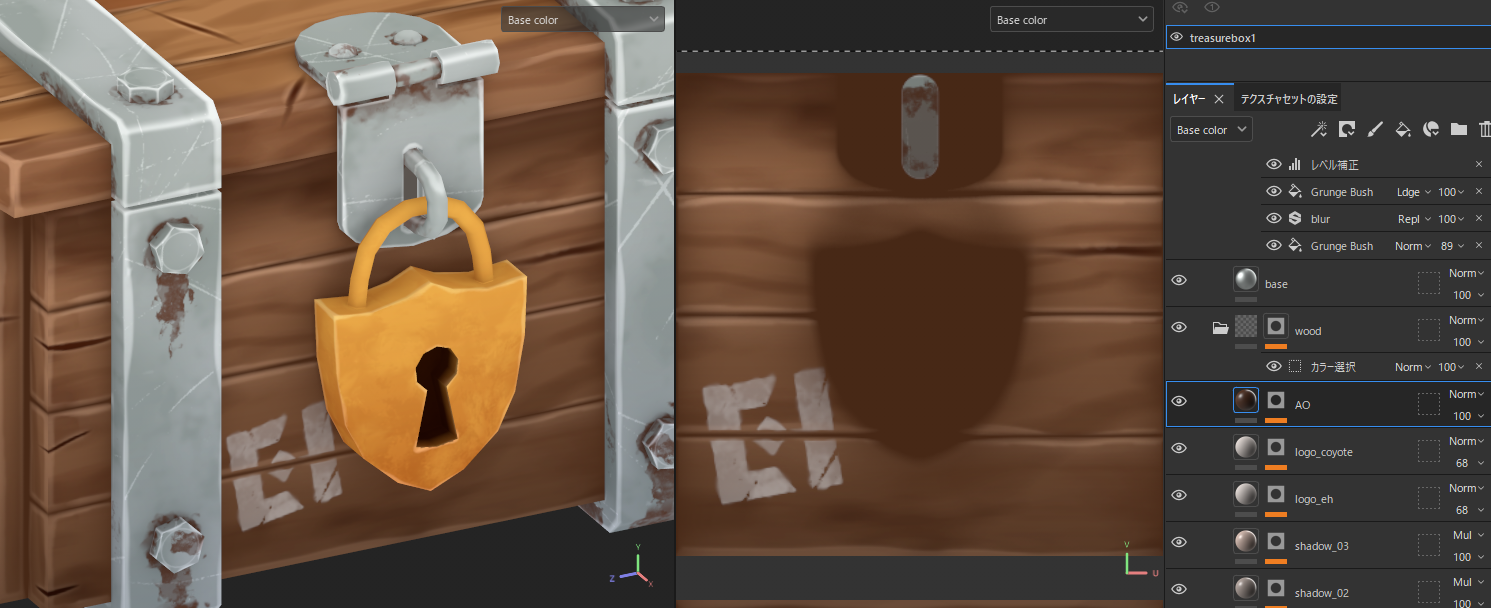Screen dimensions: 1491x608
Task: Click the wood folder icon to collapse group
Action: pos(1220,328)
